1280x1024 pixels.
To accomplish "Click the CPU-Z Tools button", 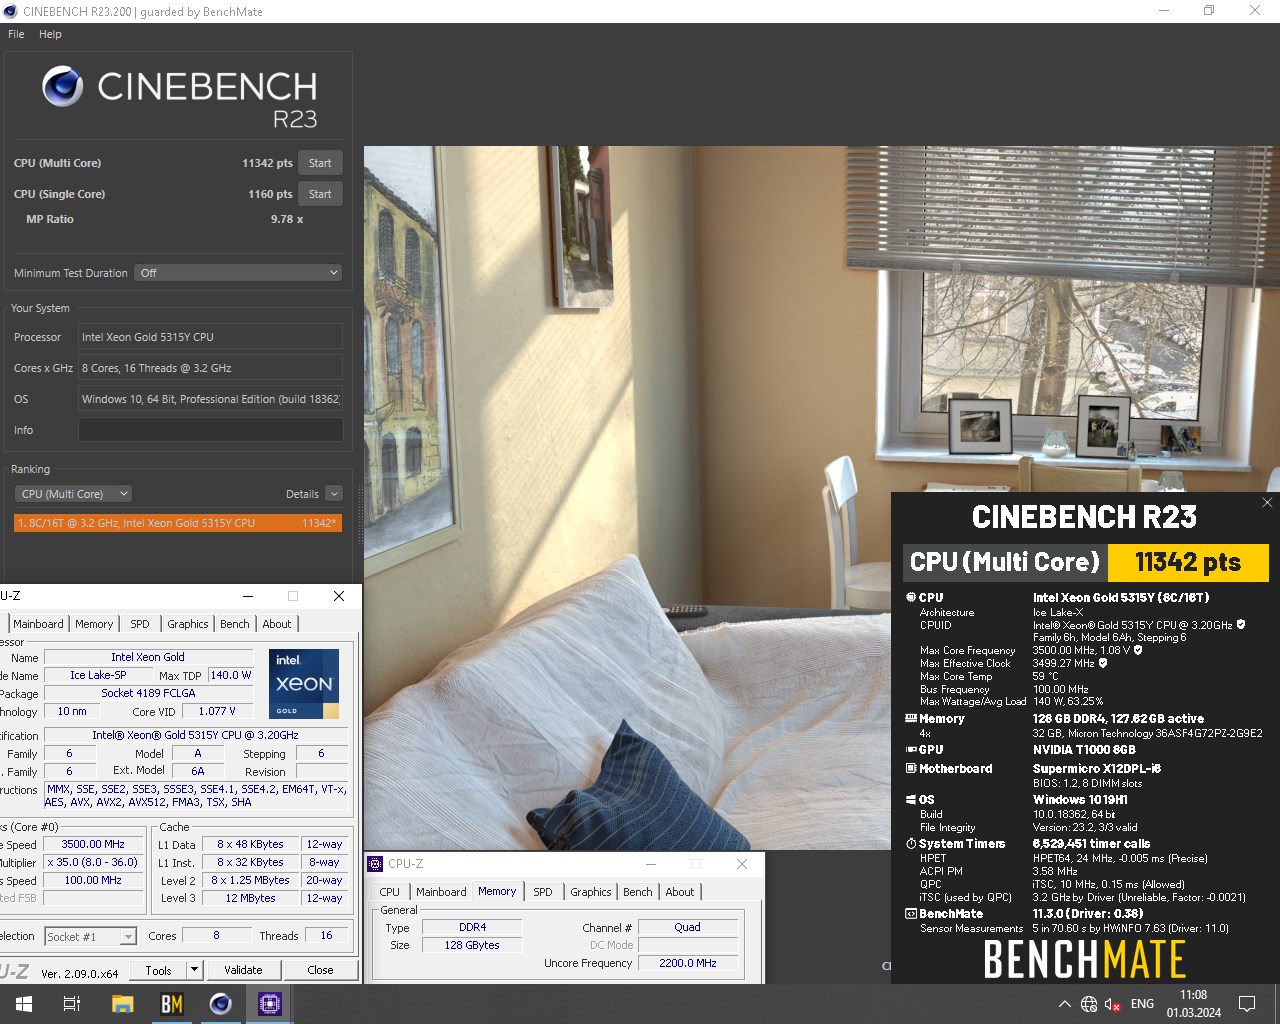I will coord(158,970).
